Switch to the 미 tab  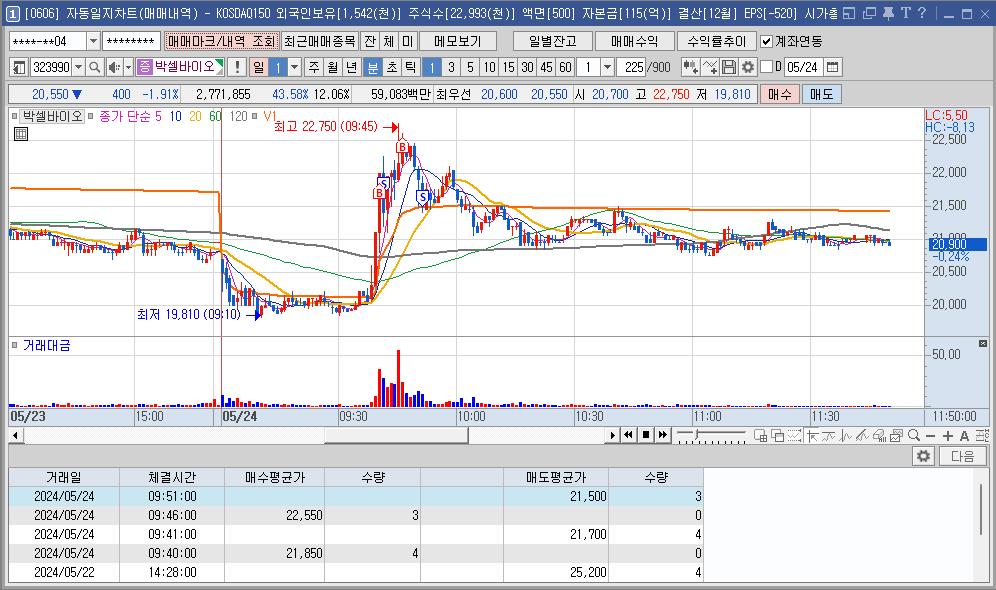click(407, 41)
